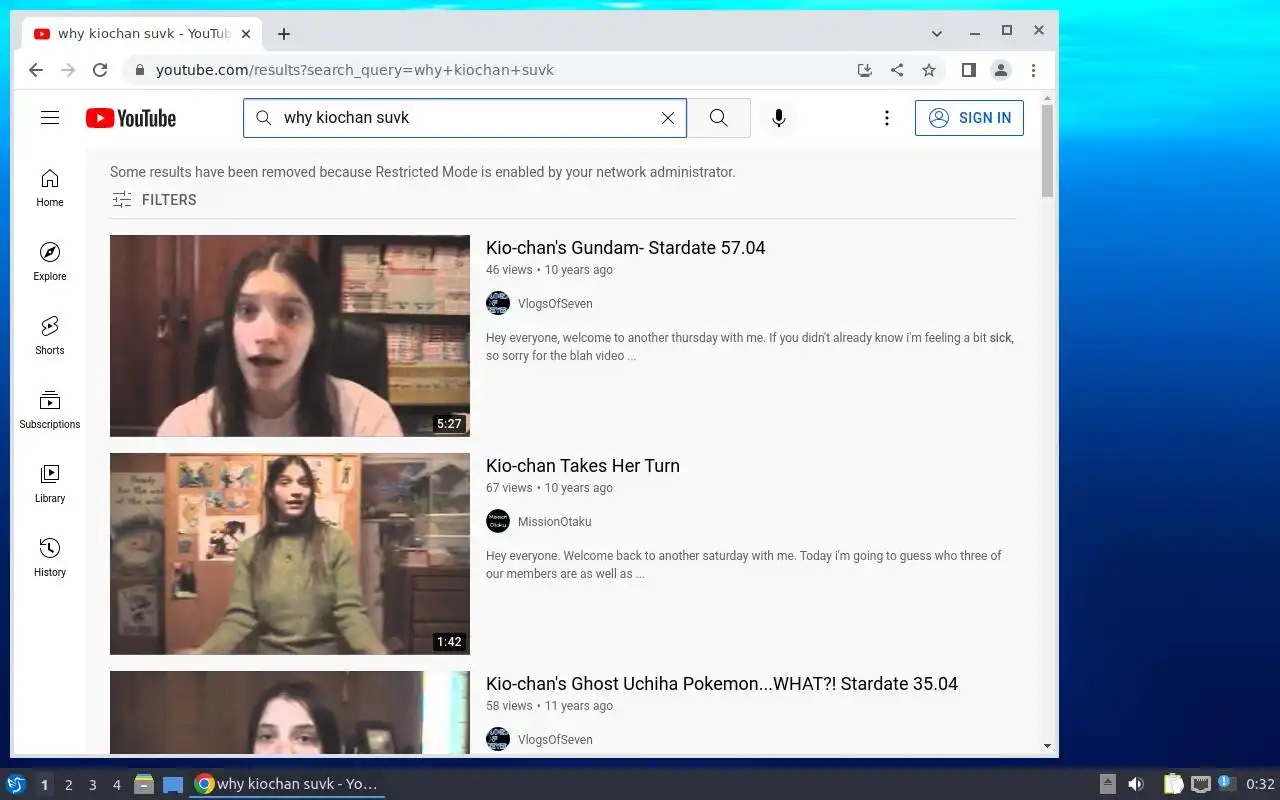Open 'Kio-chan's Gundam- Stardate 57.04' title
Viewport: 1280px width, 800px height.
click(626, 248)
